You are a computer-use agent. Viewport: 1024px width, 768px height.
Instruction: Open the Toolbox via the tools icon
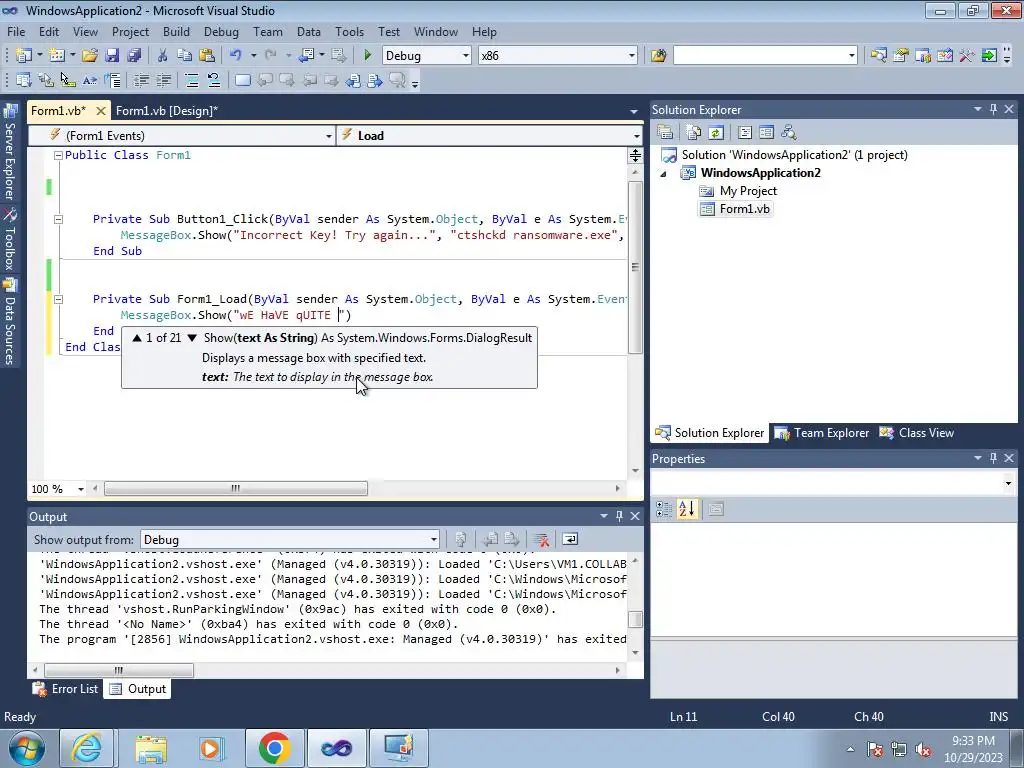pos(967,56)
